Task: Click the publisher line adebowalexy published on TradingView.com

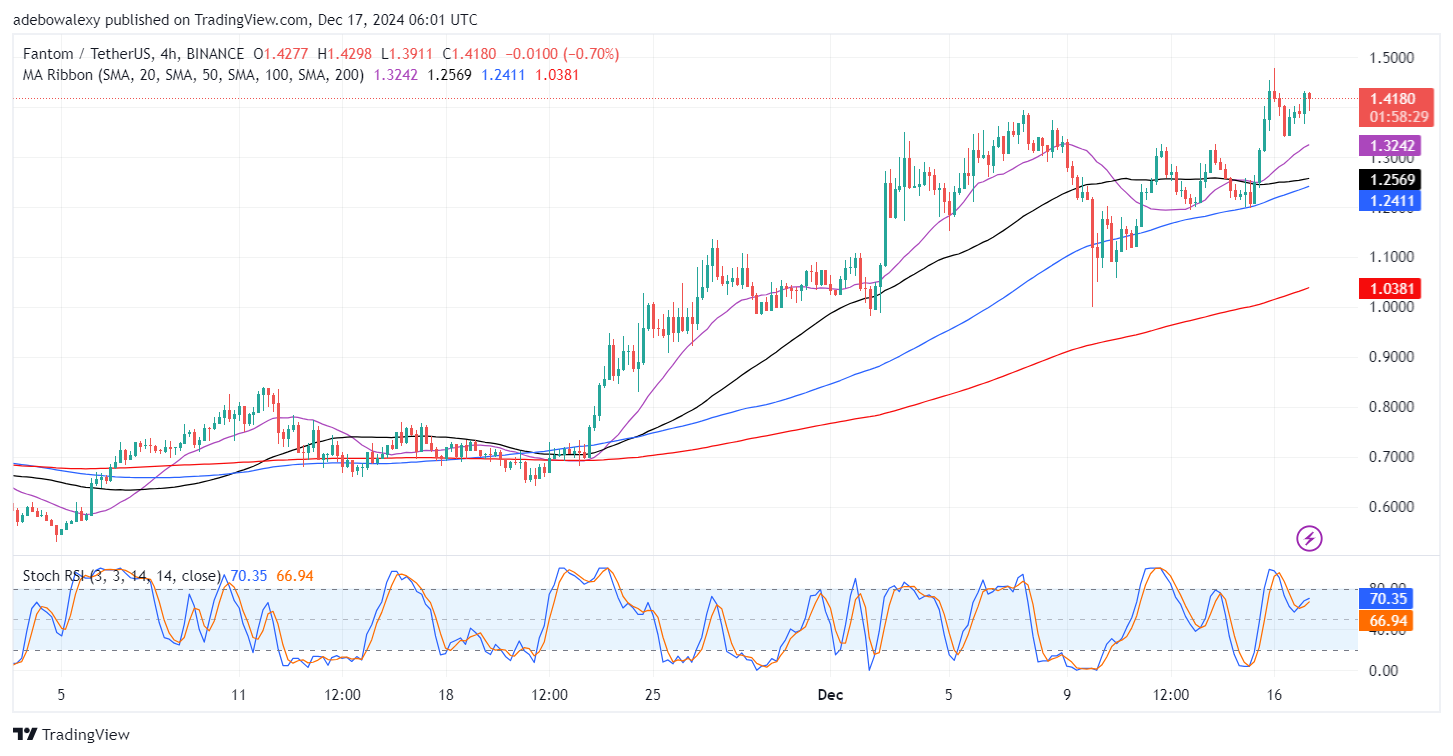Action: 245,20
